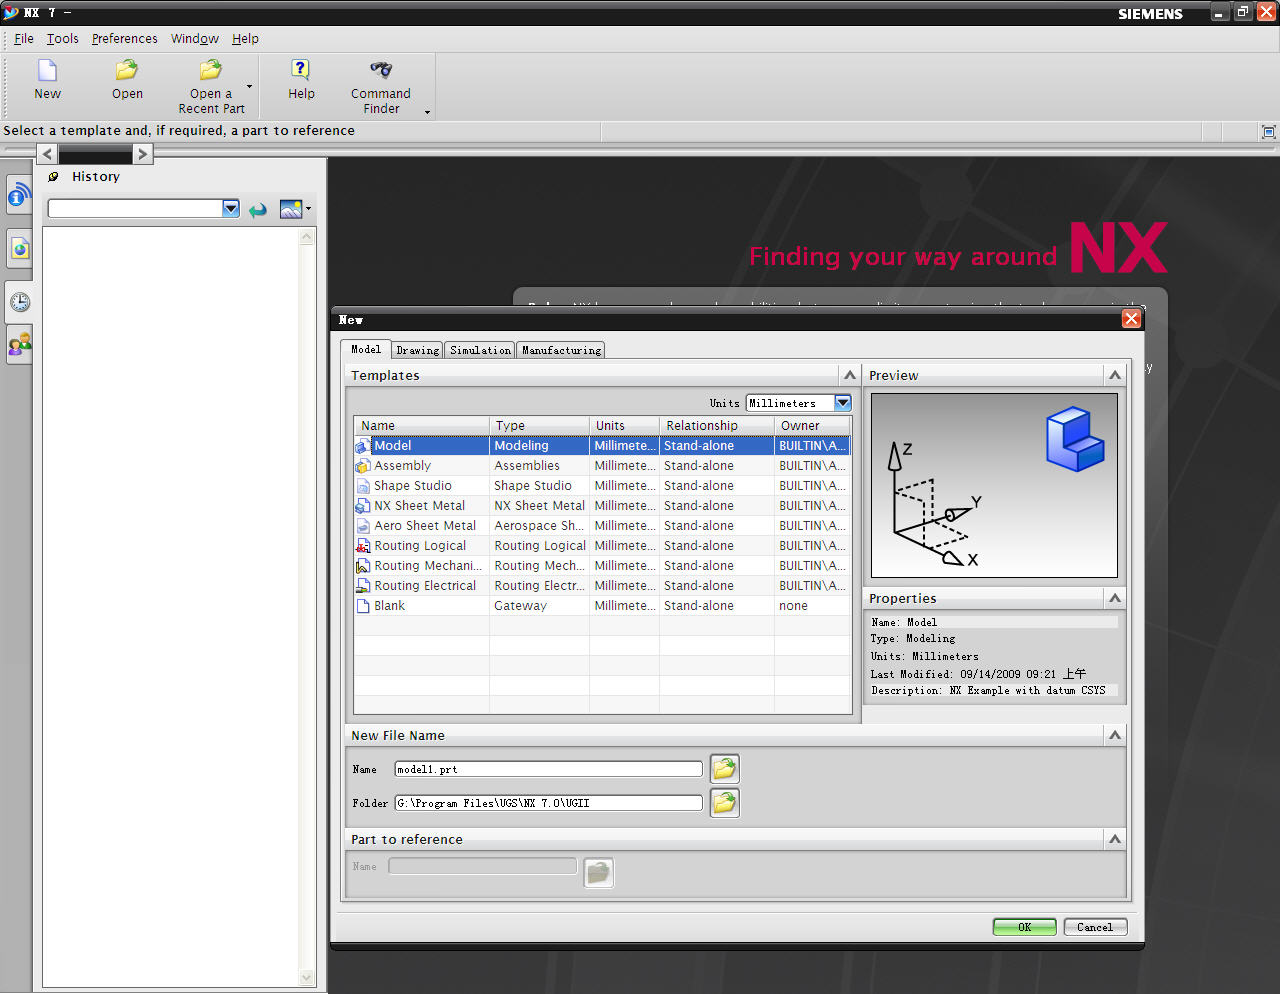The width and height of the screenshot is (1280, 994).
Task: Click the Assembly template row icon
Action: coord(363,466)
